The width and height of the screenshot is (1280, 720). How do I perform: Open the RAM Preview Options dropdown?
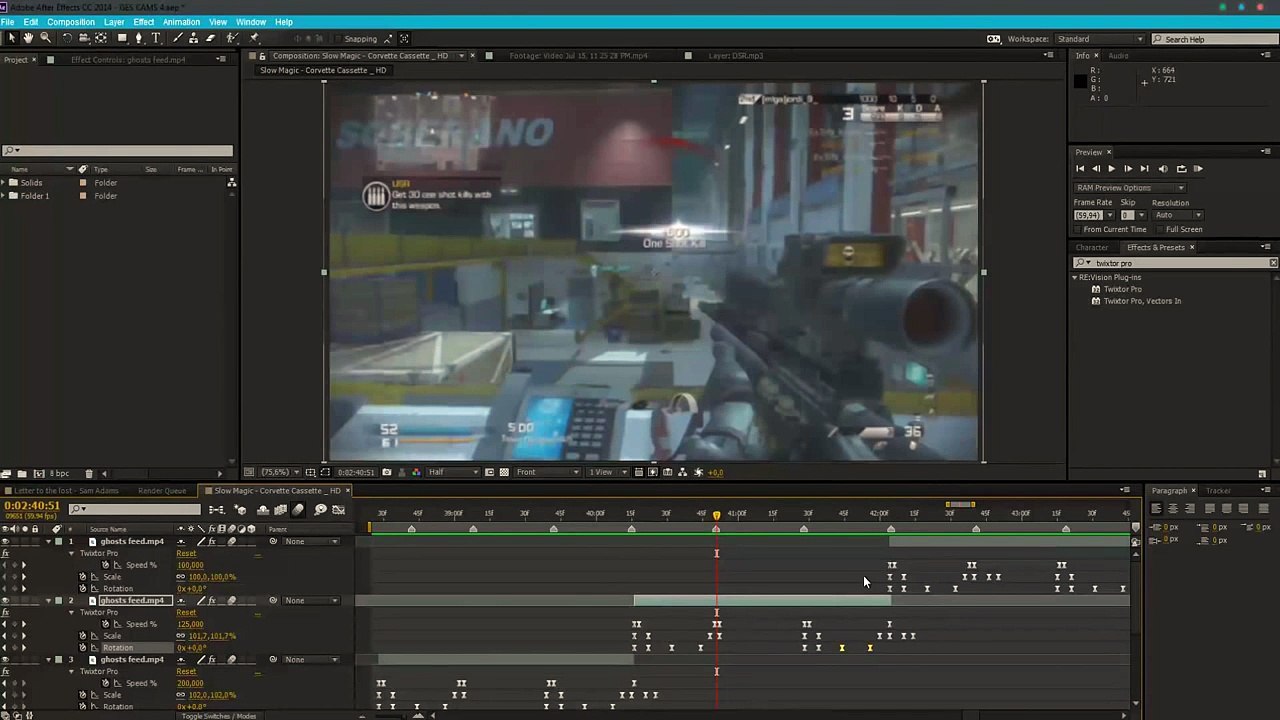[x=1130, y=188]
